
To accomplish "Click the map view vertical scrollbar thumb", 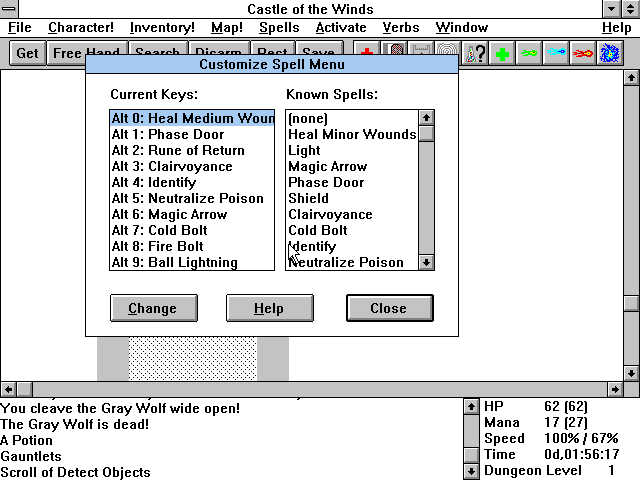I will coord(631,303).
